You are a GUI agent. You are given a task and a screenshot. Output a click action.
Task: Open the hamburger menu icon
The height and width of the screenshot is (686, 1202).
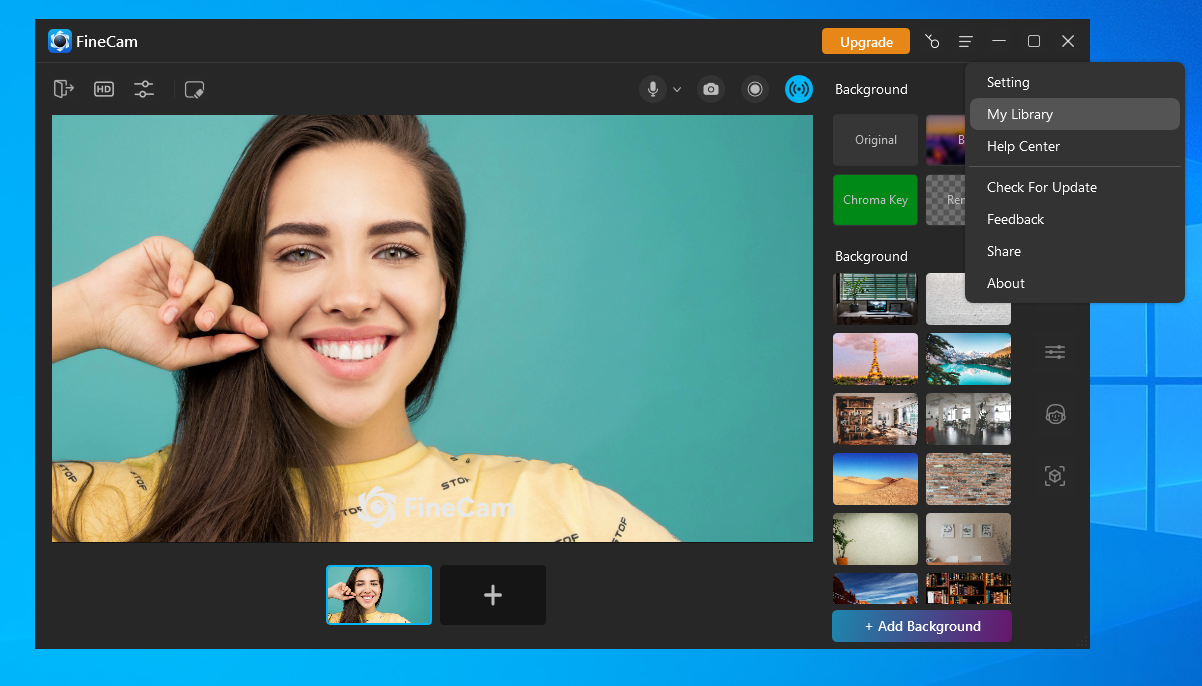click(x=965, y=41)
